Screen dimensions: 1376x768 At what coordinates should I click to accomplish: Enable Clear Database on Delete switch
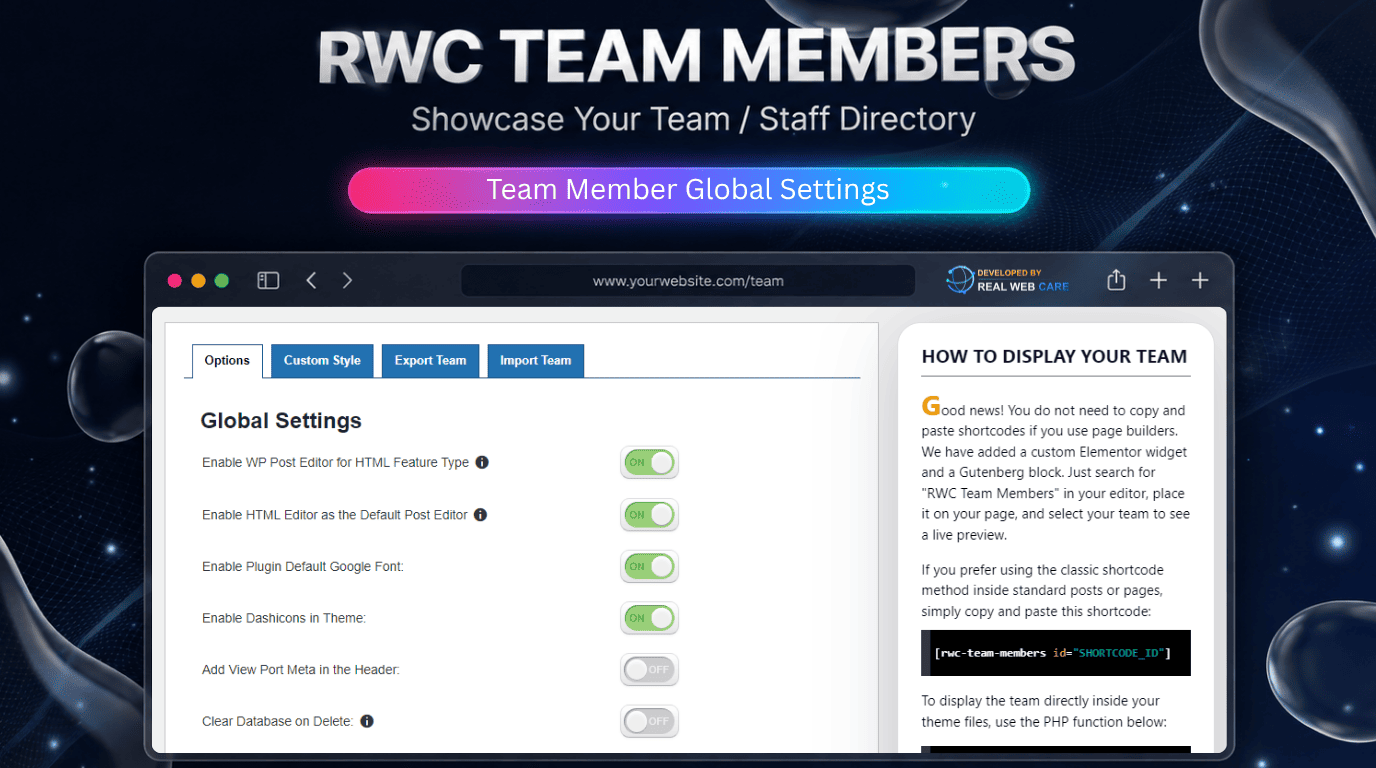click(x=650, y=721)
